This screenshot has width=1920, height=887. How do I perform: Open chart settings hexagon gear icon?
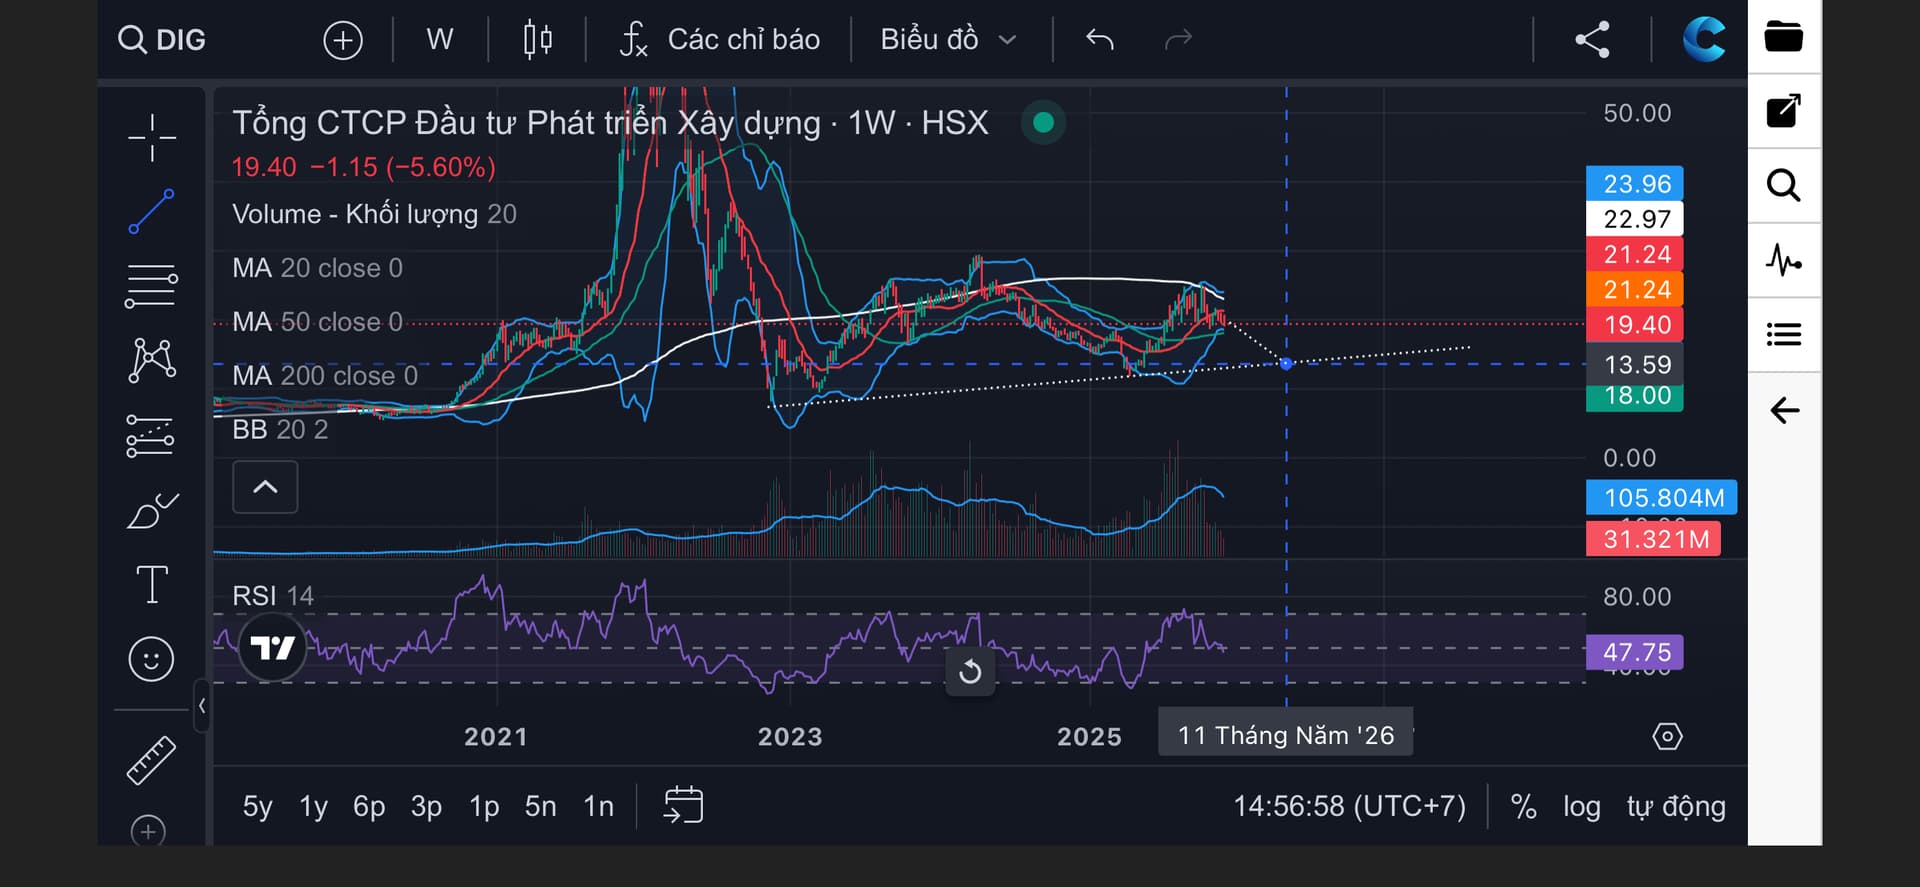(x=1667, y=737)
